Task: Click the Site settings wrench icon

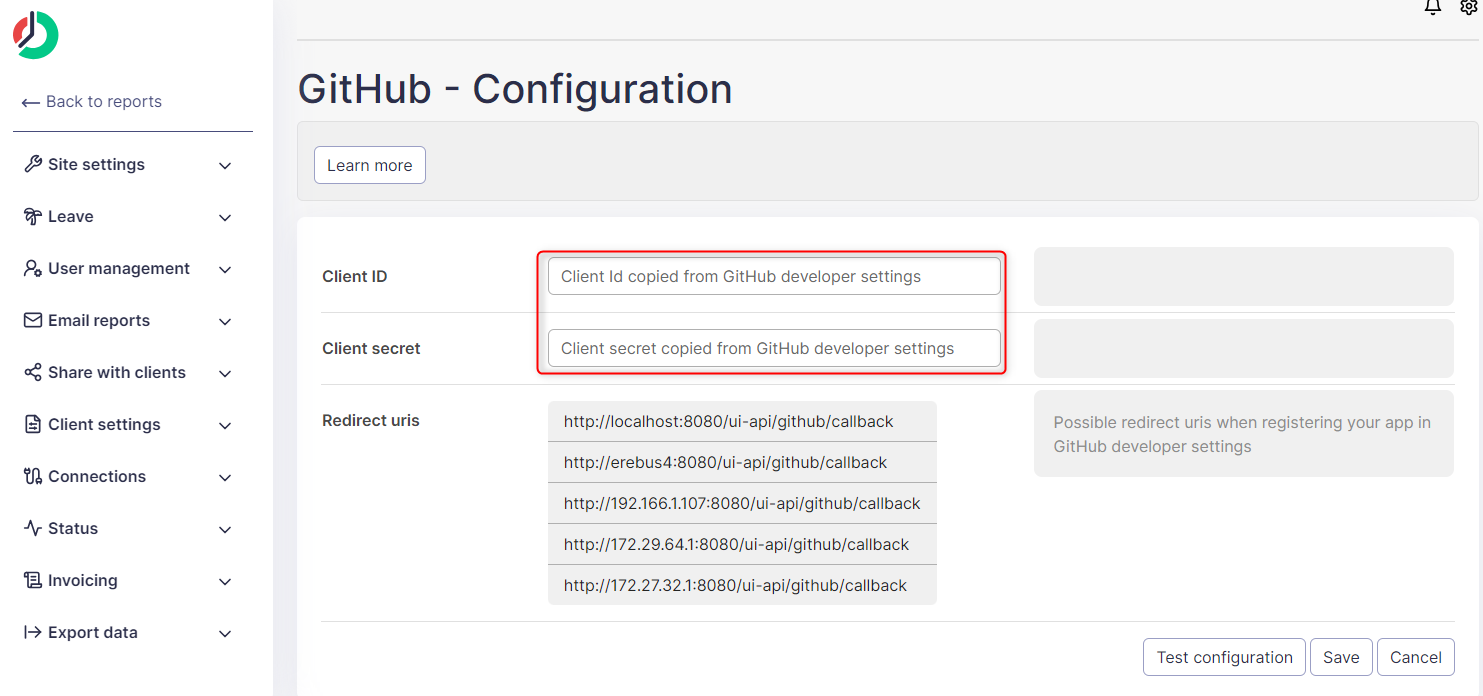Action: pos(32,164)
